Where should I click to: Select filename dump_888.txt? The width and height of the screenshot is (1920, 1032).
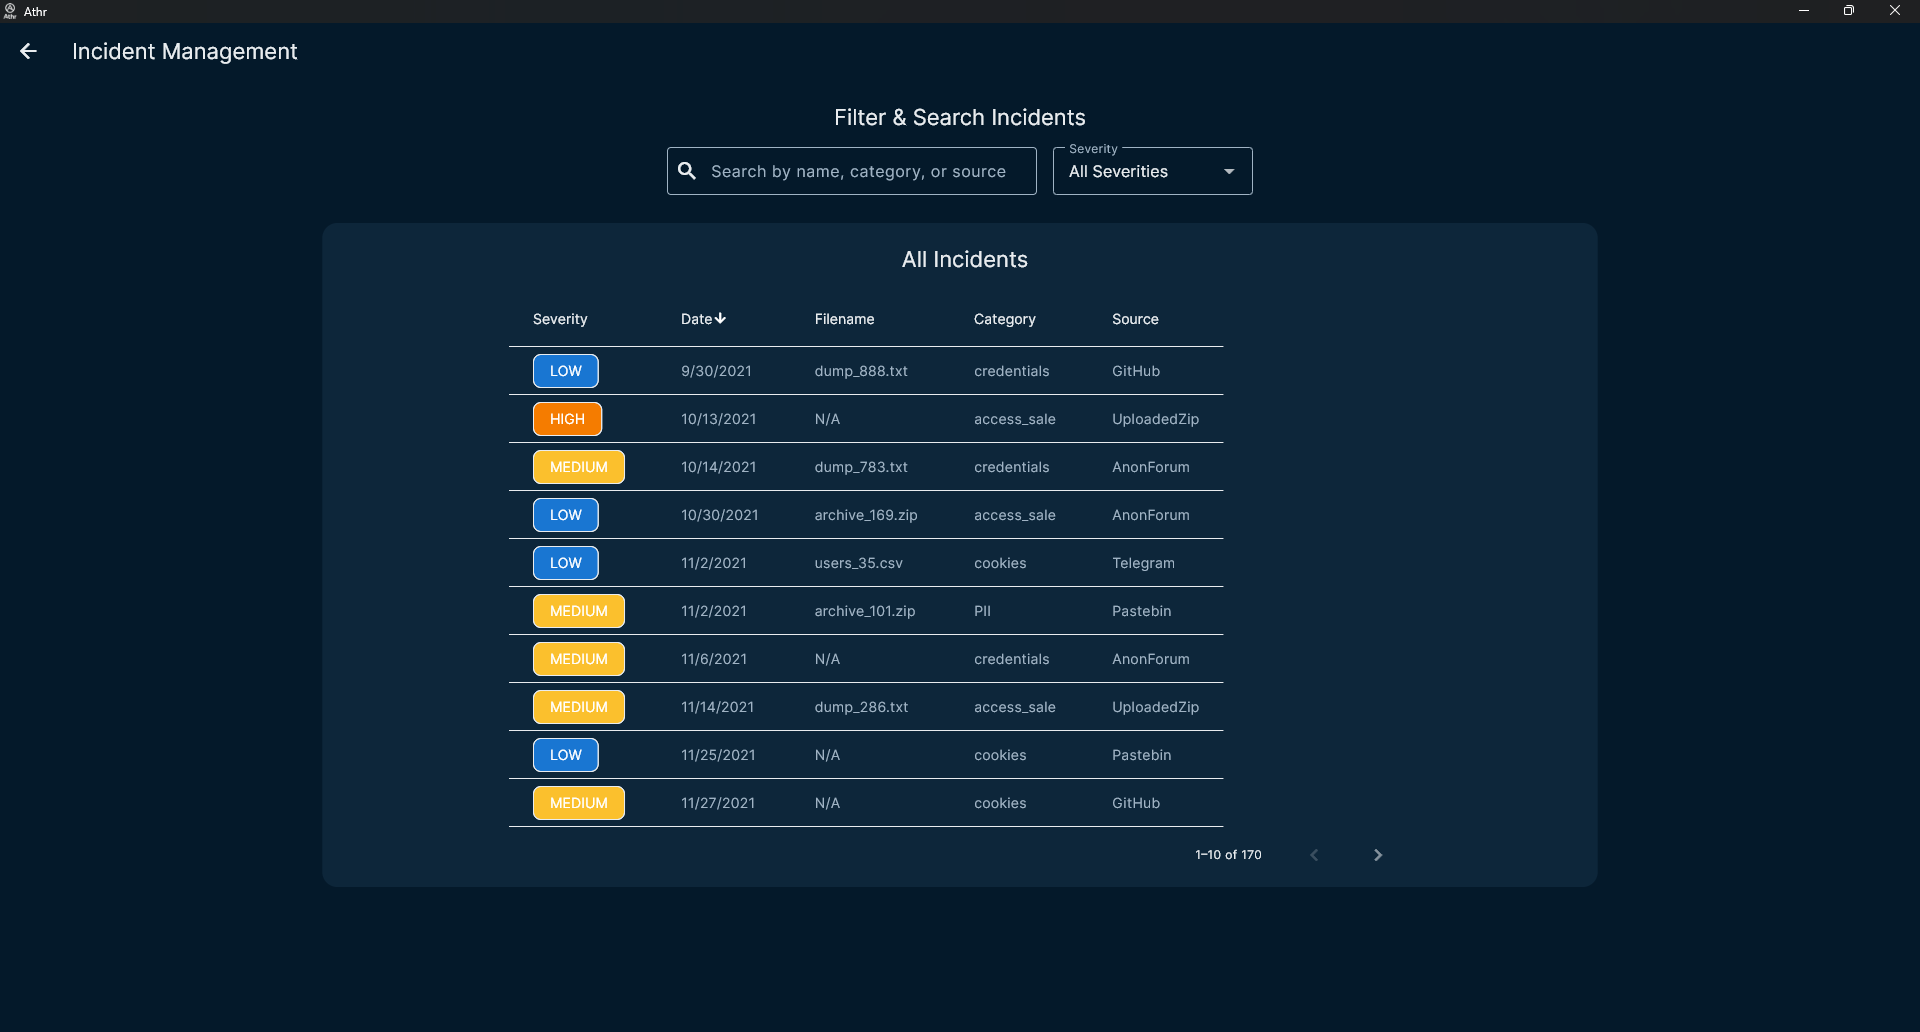pyautogui.click(x=861, y=371)
